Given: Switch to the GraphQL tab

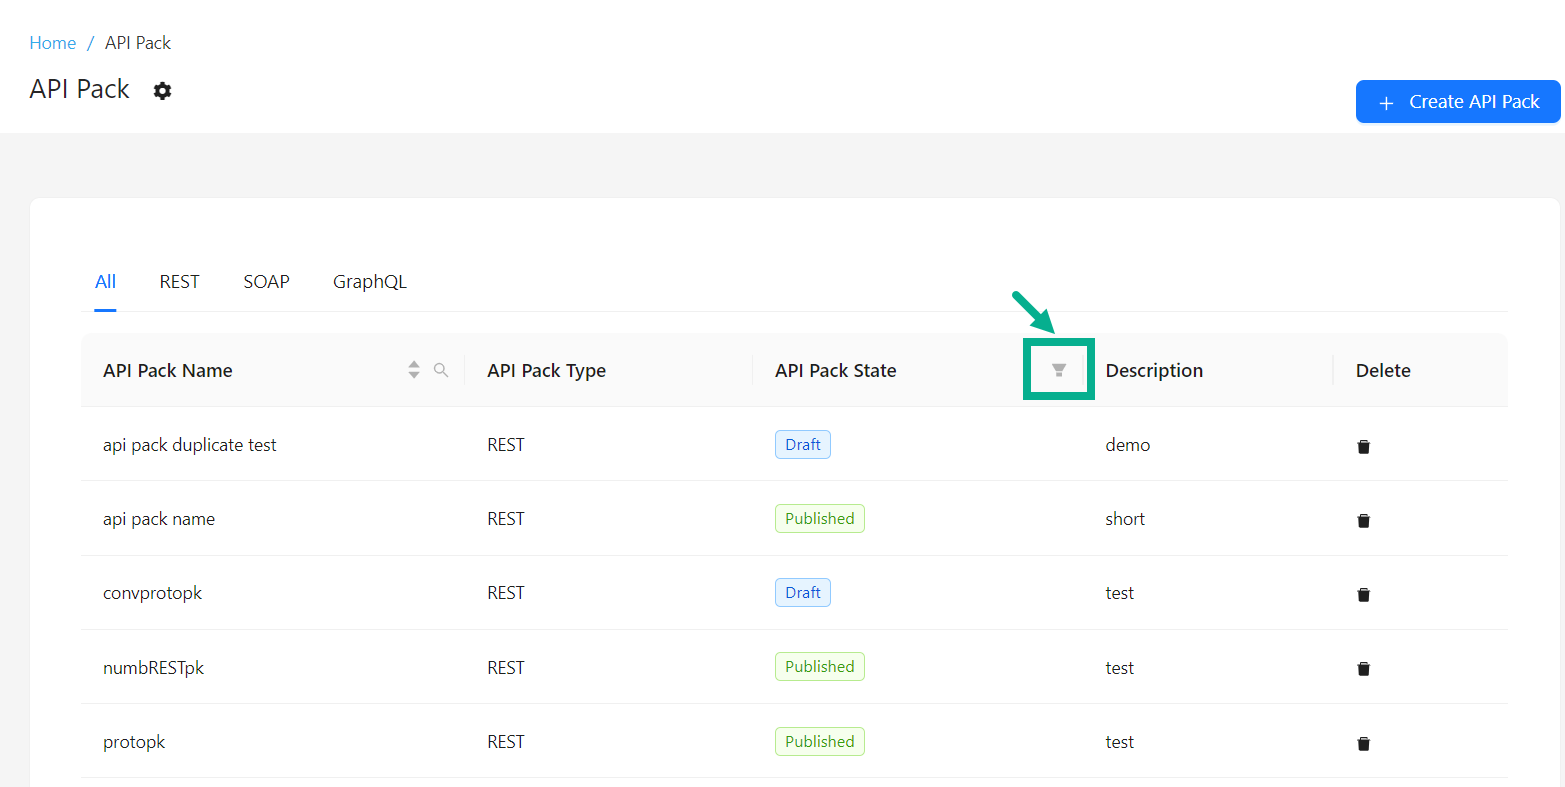Looking at the screenshot, I should click(369, 282).
